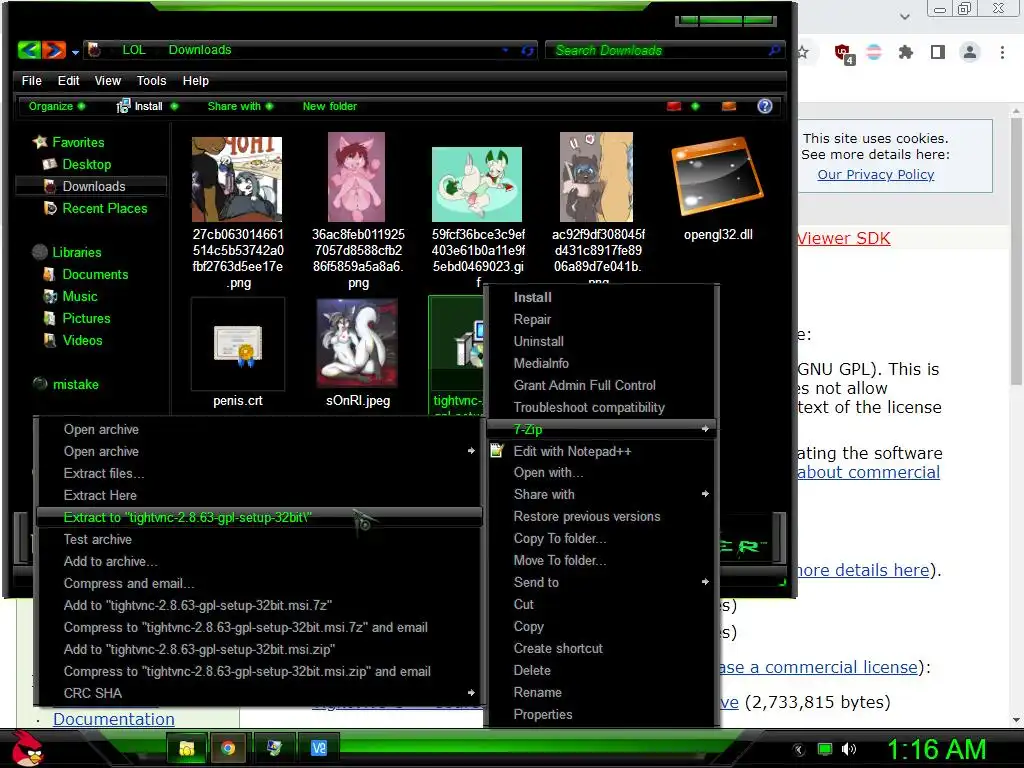Viewport: 1024px width, 768px height.
Task: Click the folder icon in the address bar
Action: (x=94, y=50)
